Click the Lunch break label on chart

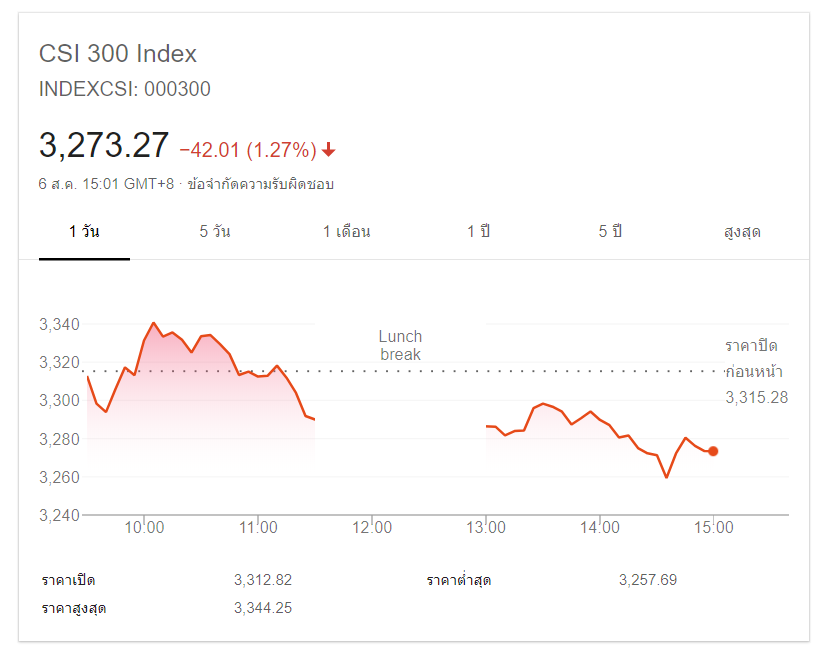pyautogui.click(x=400, y=345)
